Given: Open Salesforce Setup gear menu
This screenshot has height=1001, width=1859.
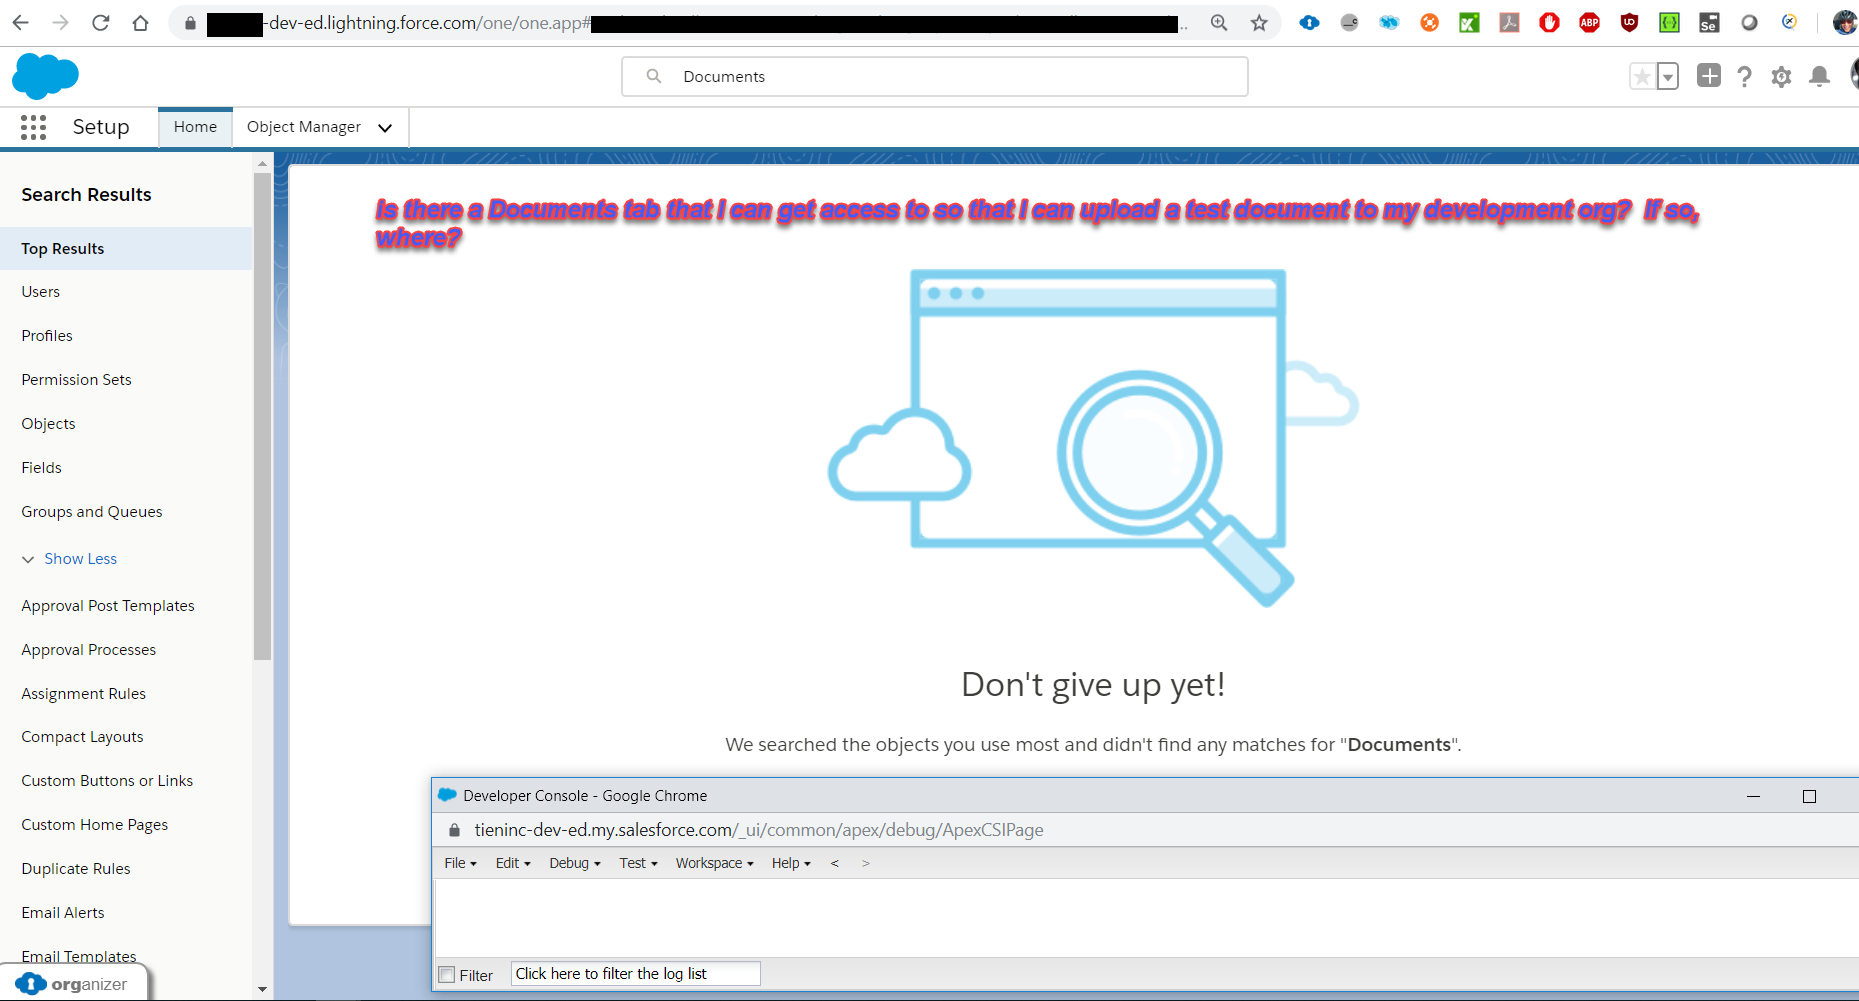Looking at the screenshot, I should (x=1781, y=77).
